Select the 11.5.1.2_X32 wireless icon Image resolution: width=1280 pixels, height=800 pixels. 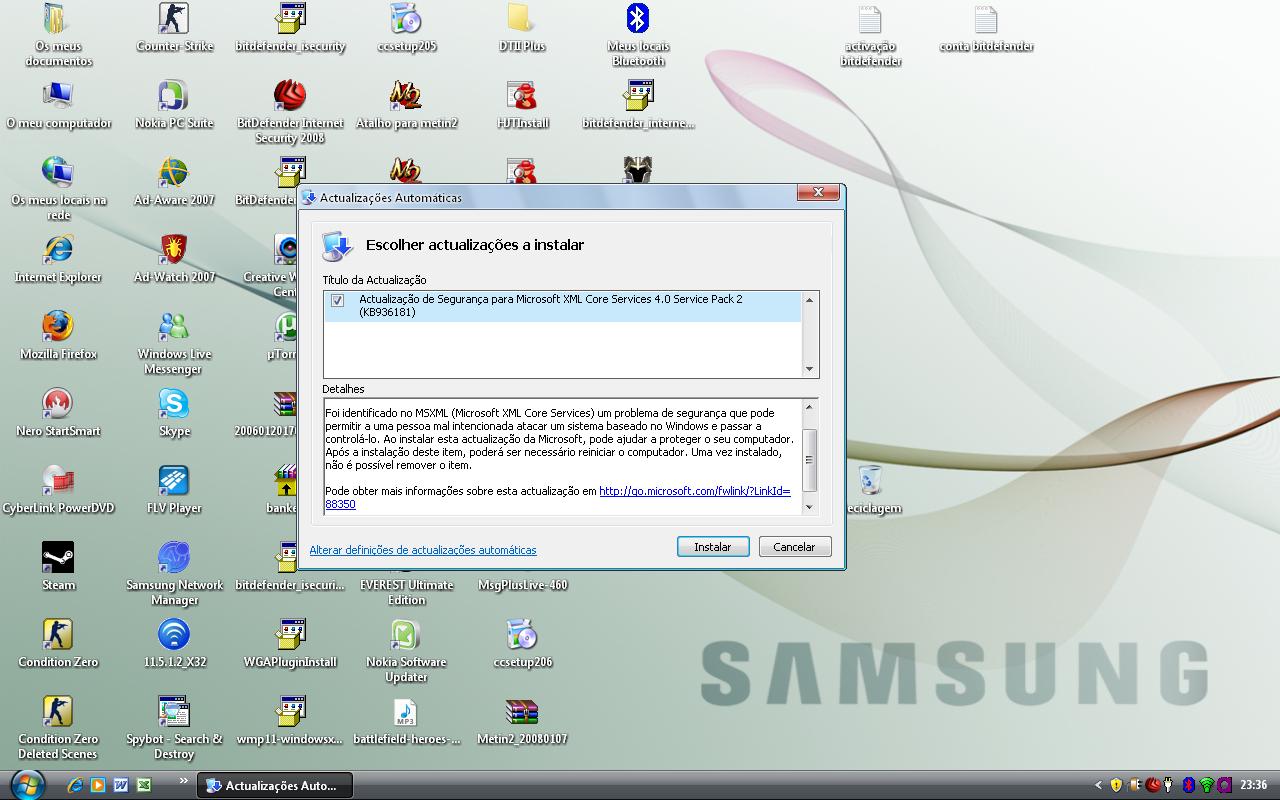174,643
